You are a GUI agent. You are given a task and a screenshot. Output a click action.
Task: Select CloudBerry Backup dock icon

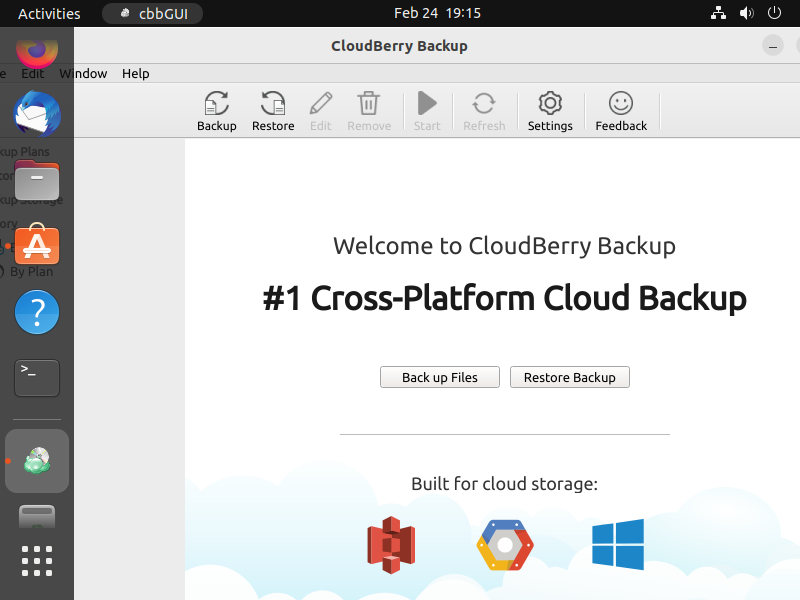pos(37,461)
